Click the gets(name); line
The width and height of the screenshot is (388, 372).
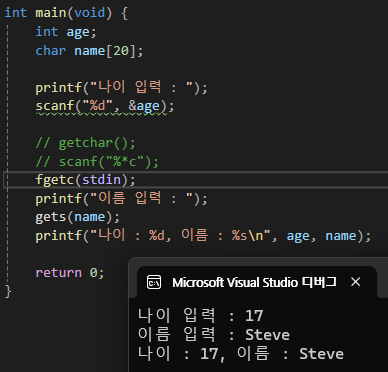point(77,217)
